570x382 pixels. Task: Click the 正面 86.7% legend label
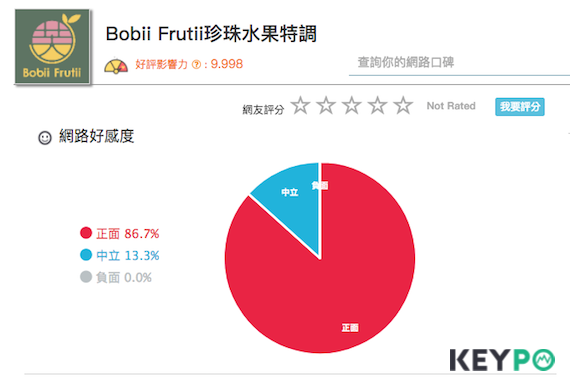128,234
